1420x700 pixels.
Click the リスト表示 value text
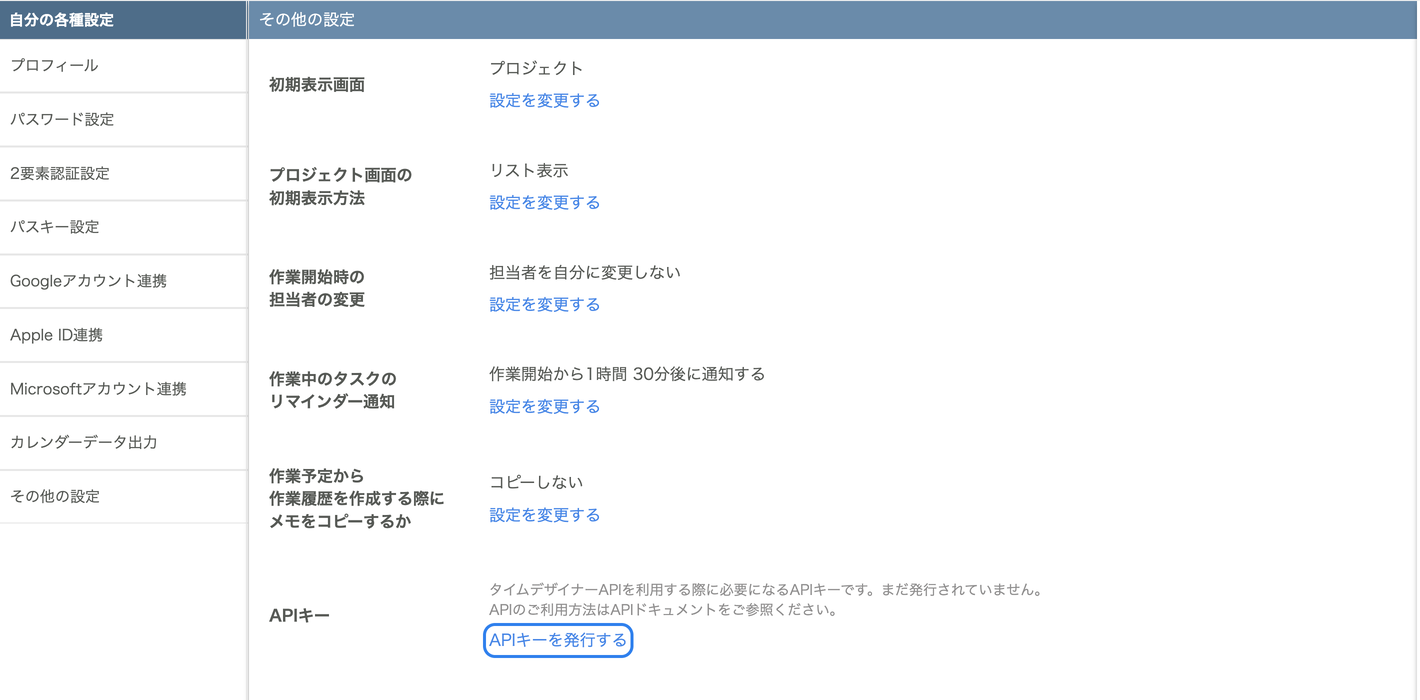tap(529, 171)
